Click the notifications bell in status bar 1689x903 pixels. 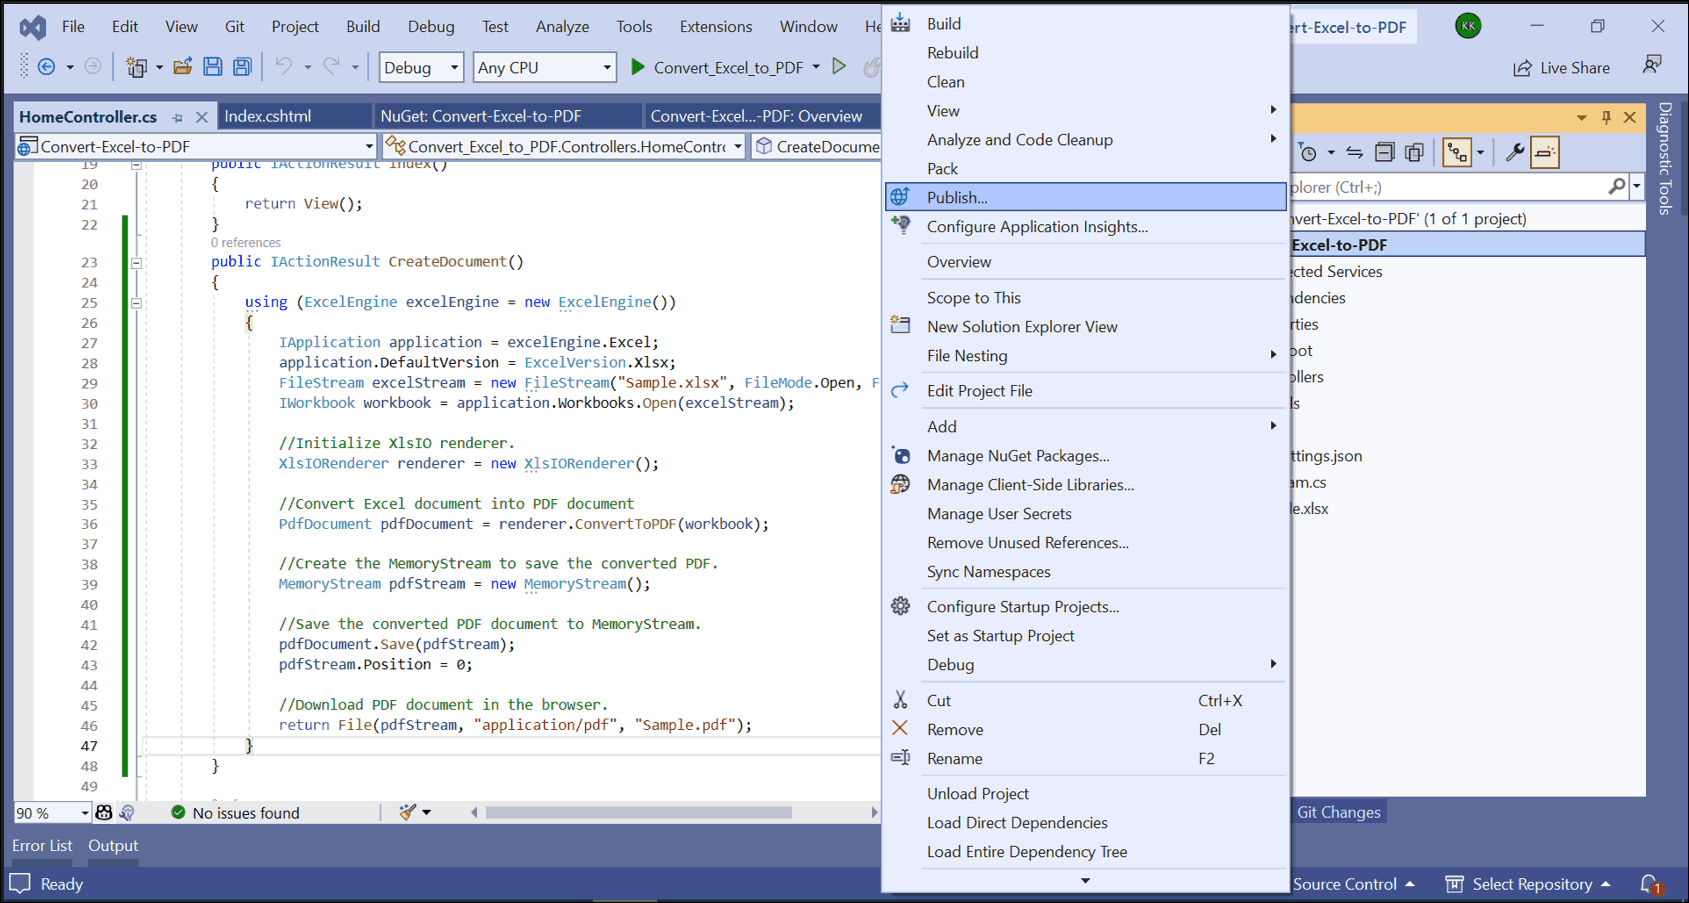[x=1650, y=884]
